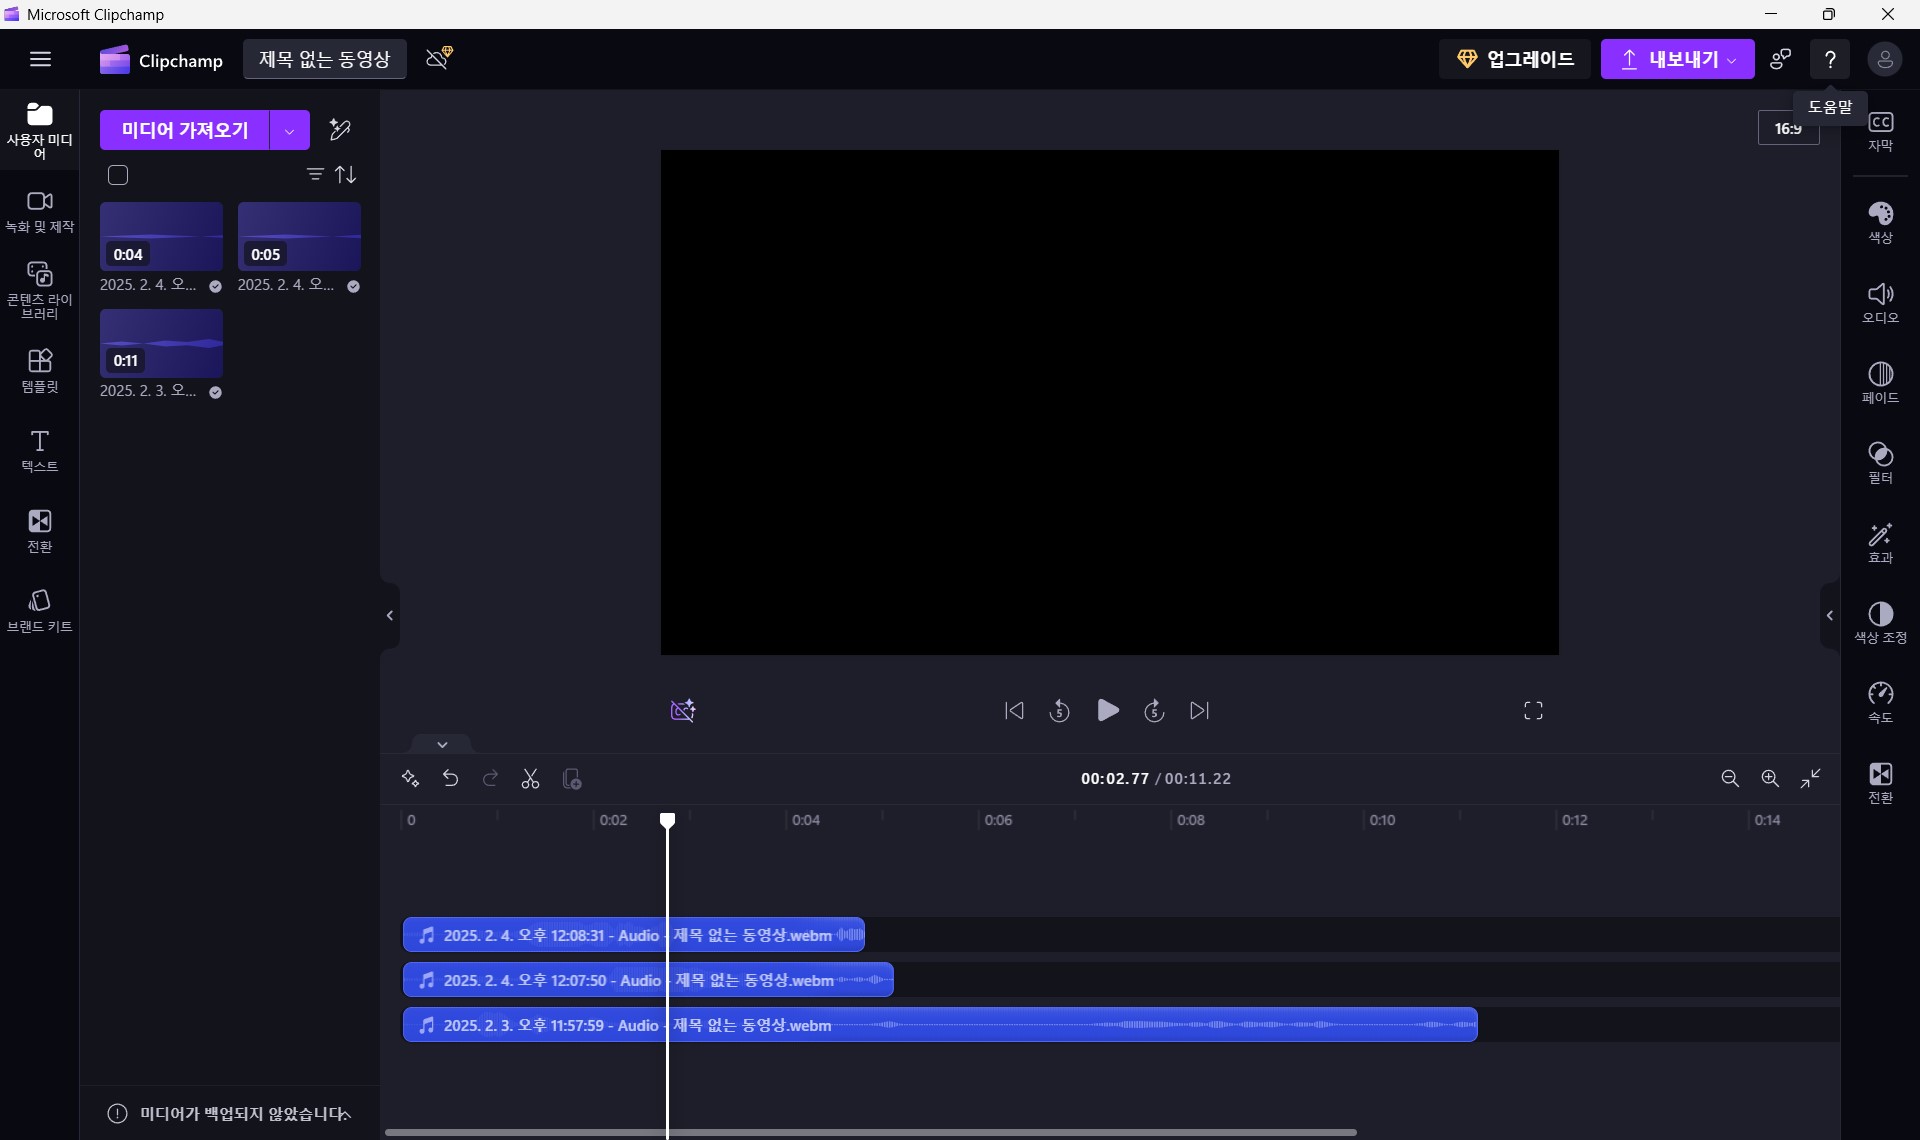Image resolution: width=1920 pixels, height=1140 pixels.
Task: Click the 0:08 mark on timeline ruler
Action: pyautogui.click(x=1190, y=820)
